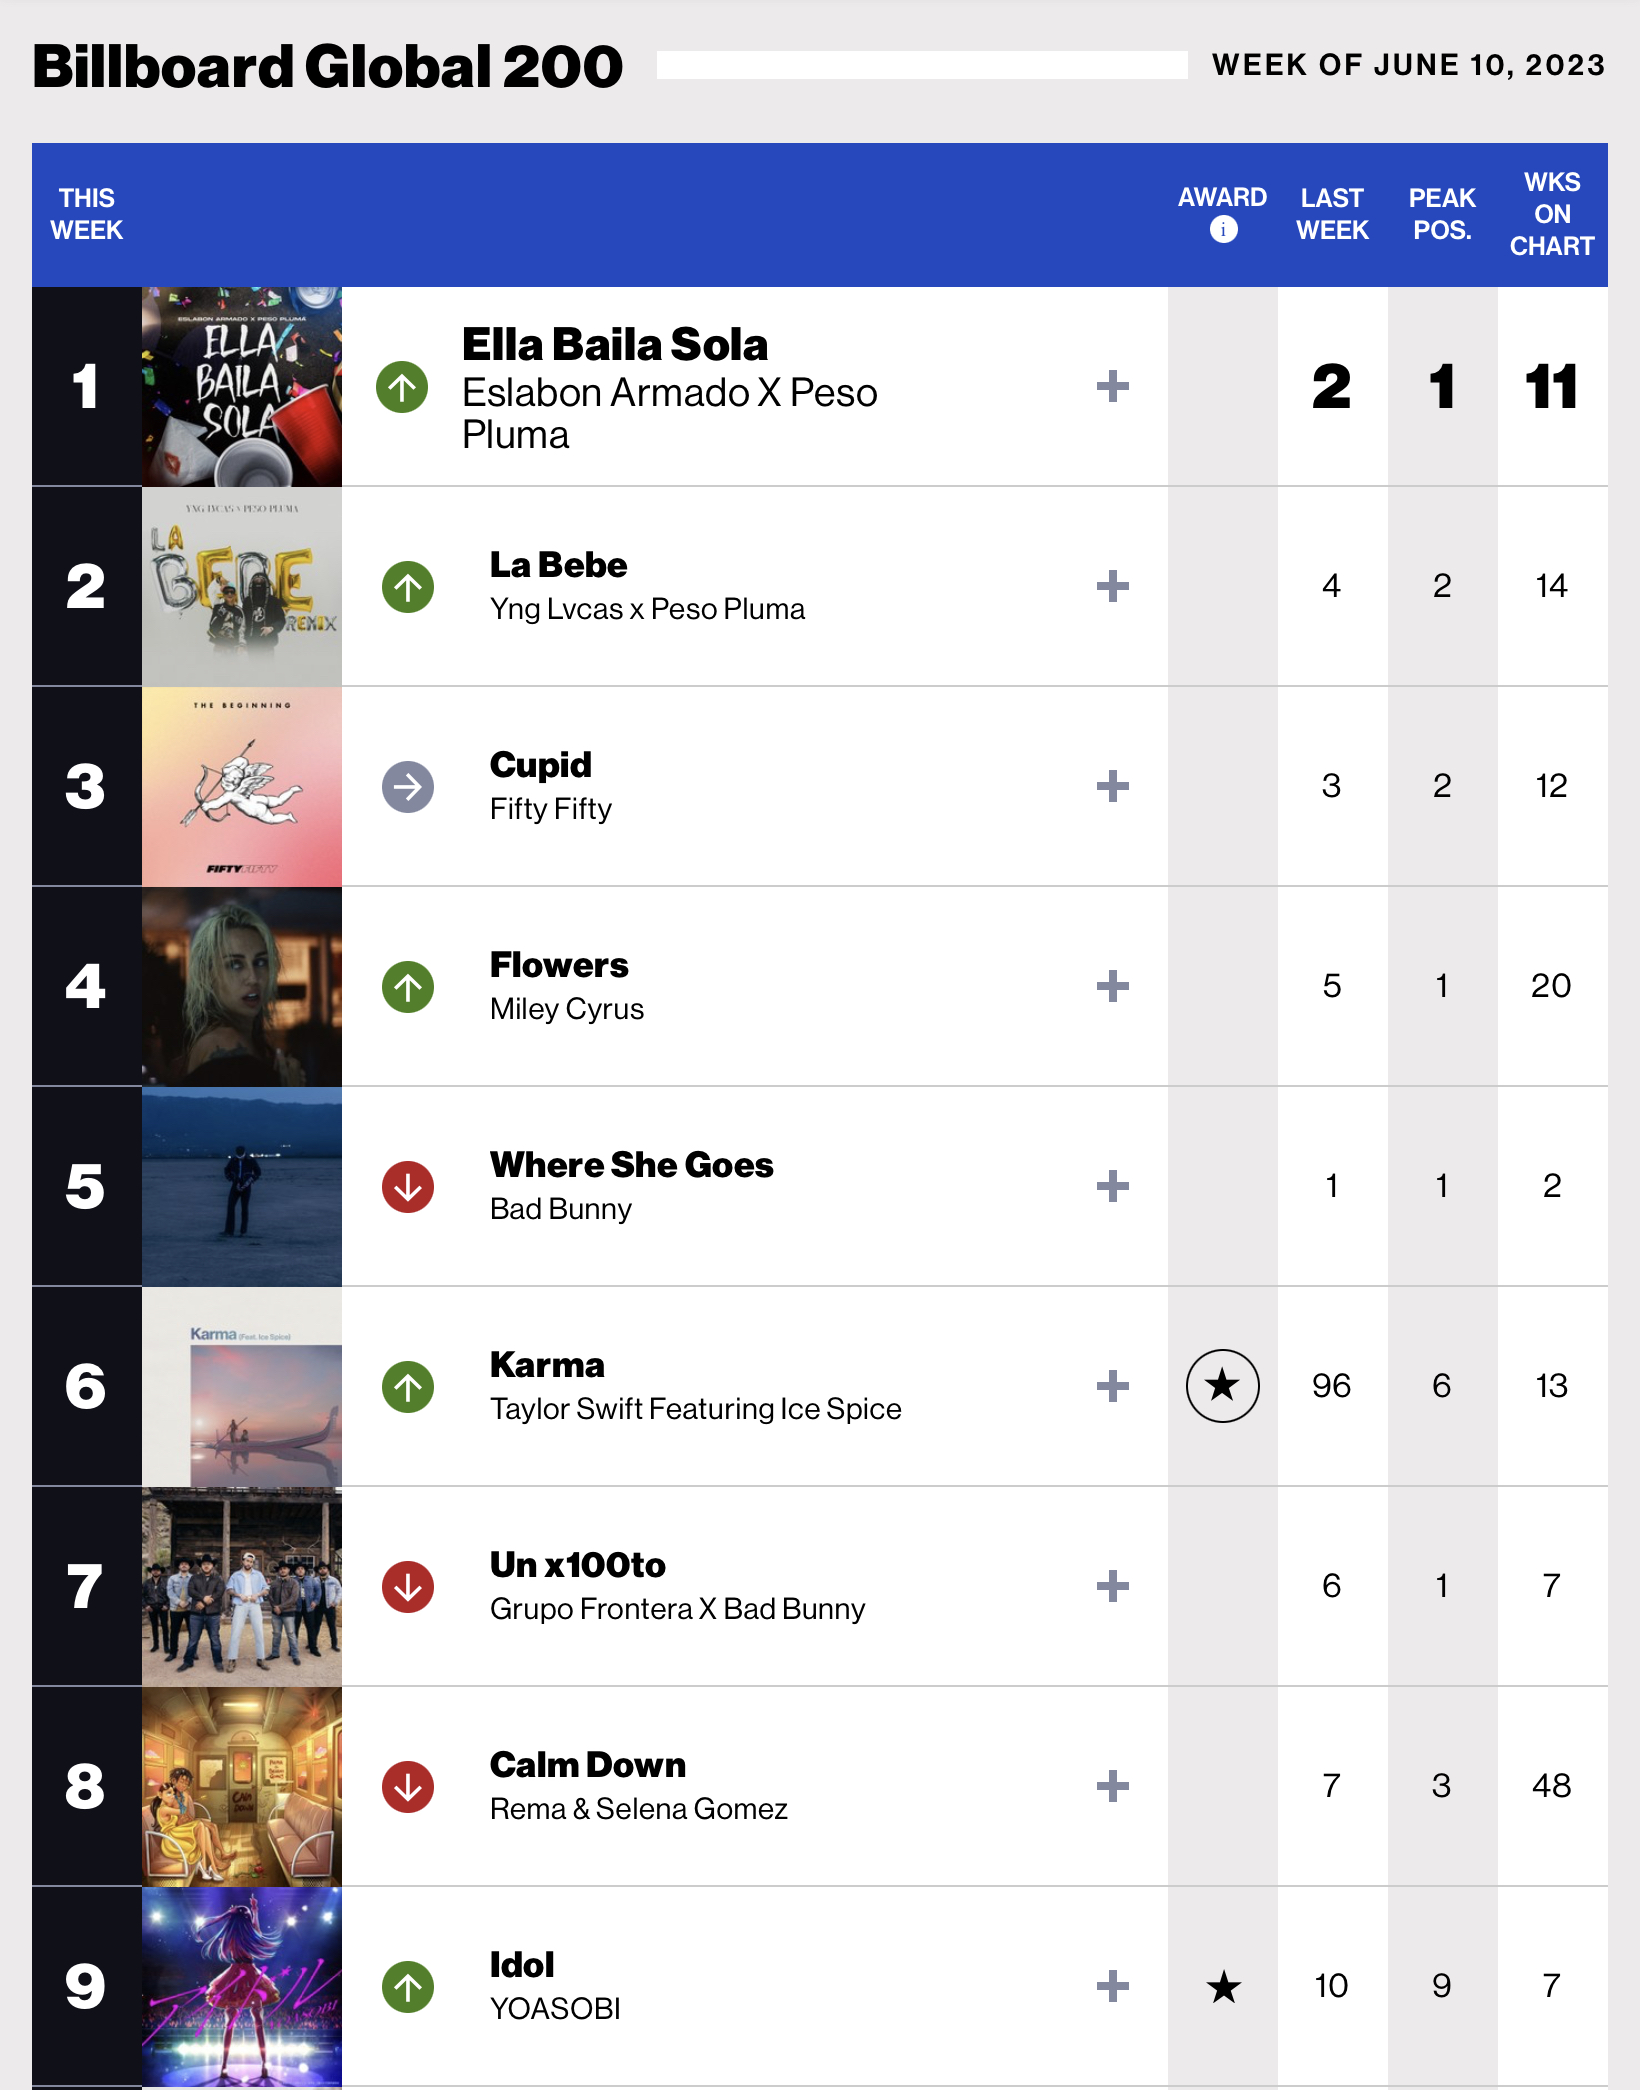Open the Bad Bunny artist link

pos(561,1209)
